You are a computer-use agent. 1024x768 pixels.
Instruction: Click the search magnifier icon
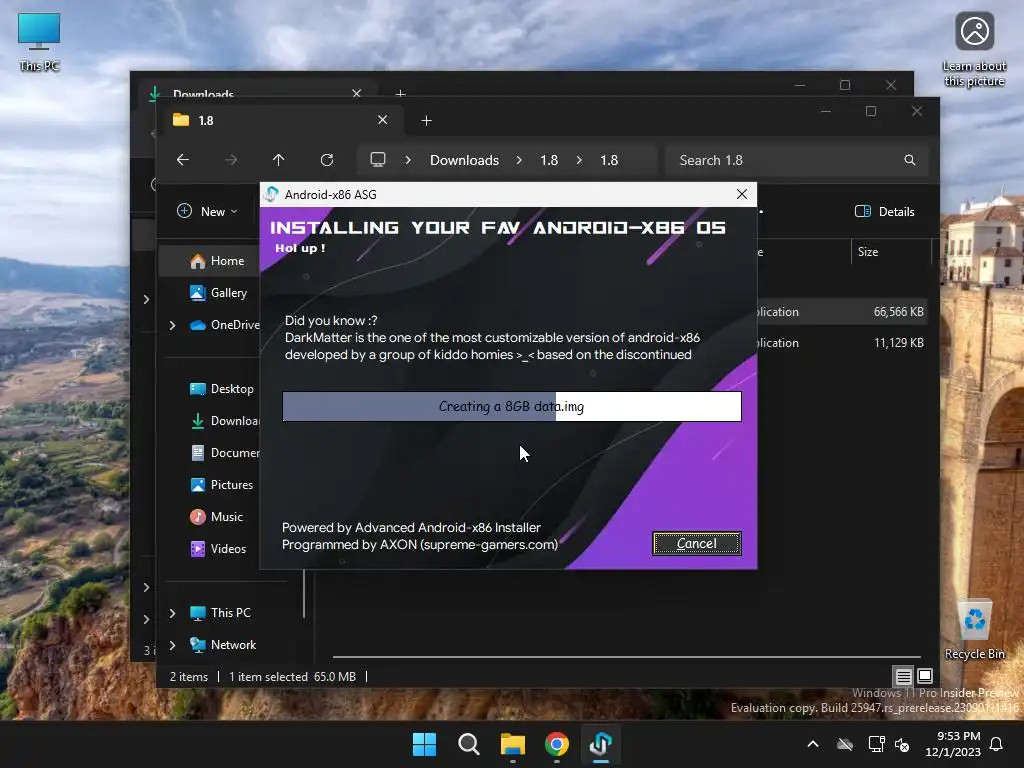click(910, 160)
